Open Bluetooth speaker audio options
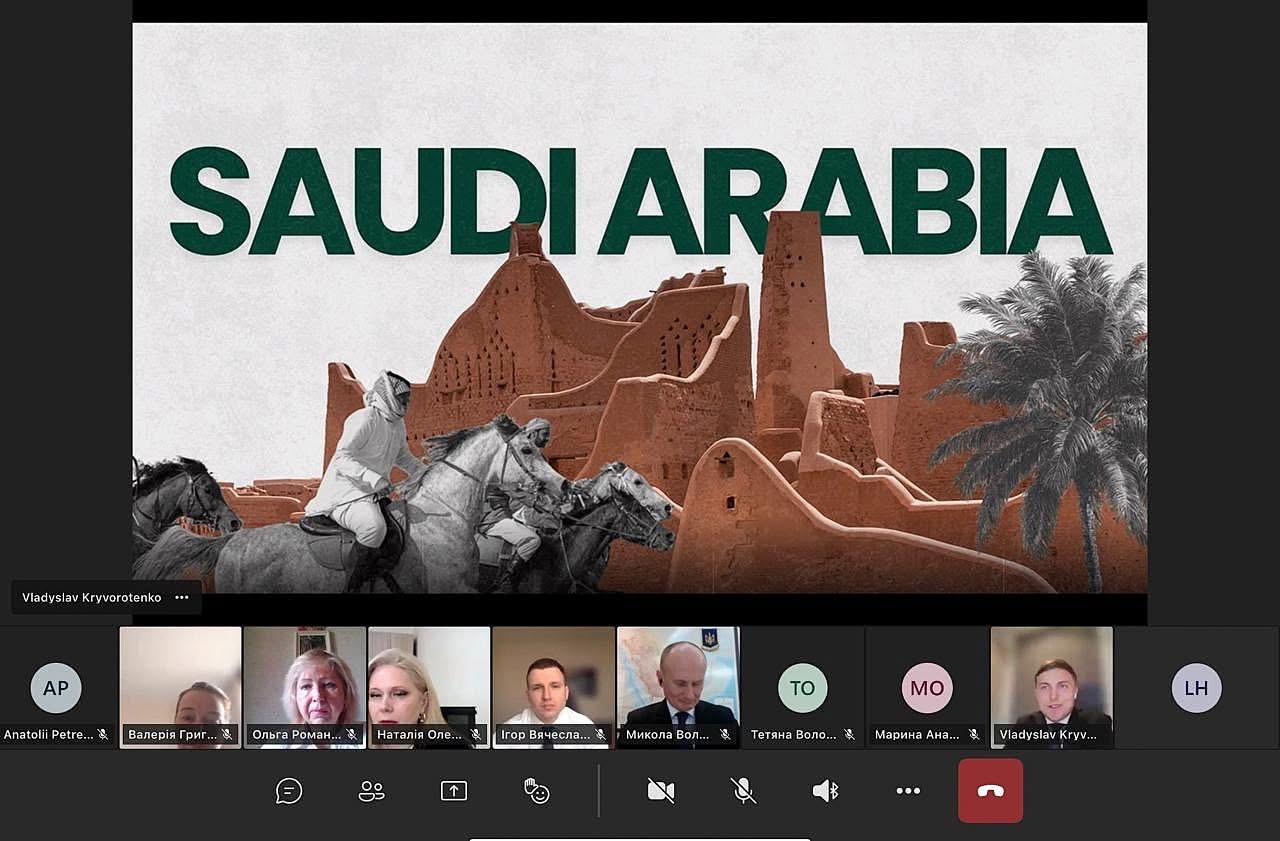1280x841 pixels. (x=825, y=791)
